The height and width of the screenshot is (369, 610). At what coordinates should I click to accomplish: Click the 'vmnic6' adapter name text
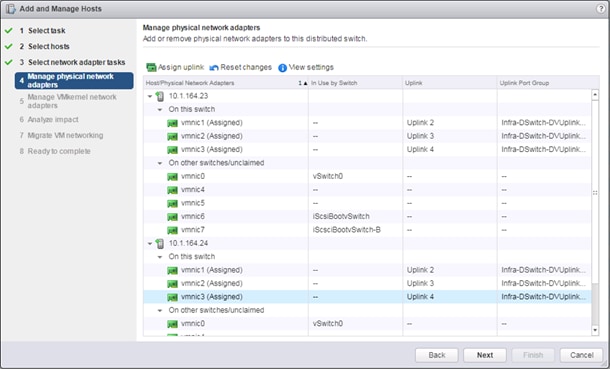193,217
